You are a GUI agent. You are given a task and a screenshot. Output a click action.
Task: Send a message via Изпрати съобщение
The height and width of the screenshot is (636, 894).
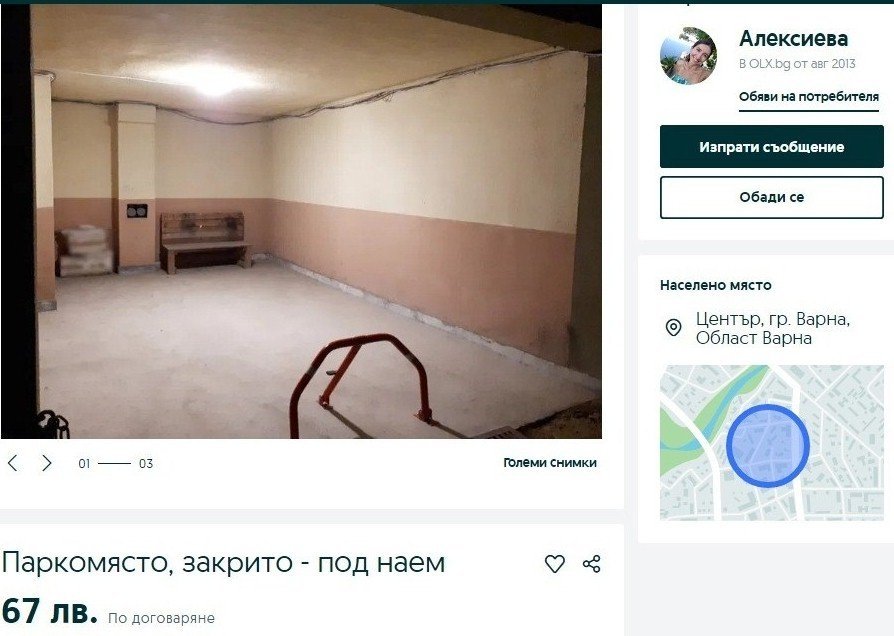pos(771,147)
